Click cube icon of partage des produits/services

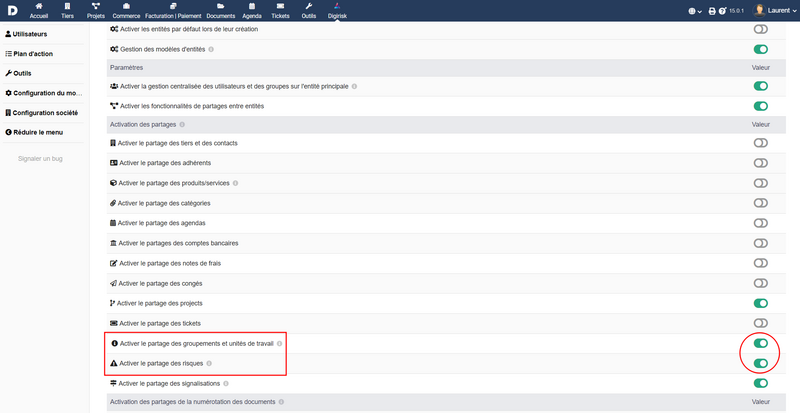pyautogui.click(x=113, y=183)
